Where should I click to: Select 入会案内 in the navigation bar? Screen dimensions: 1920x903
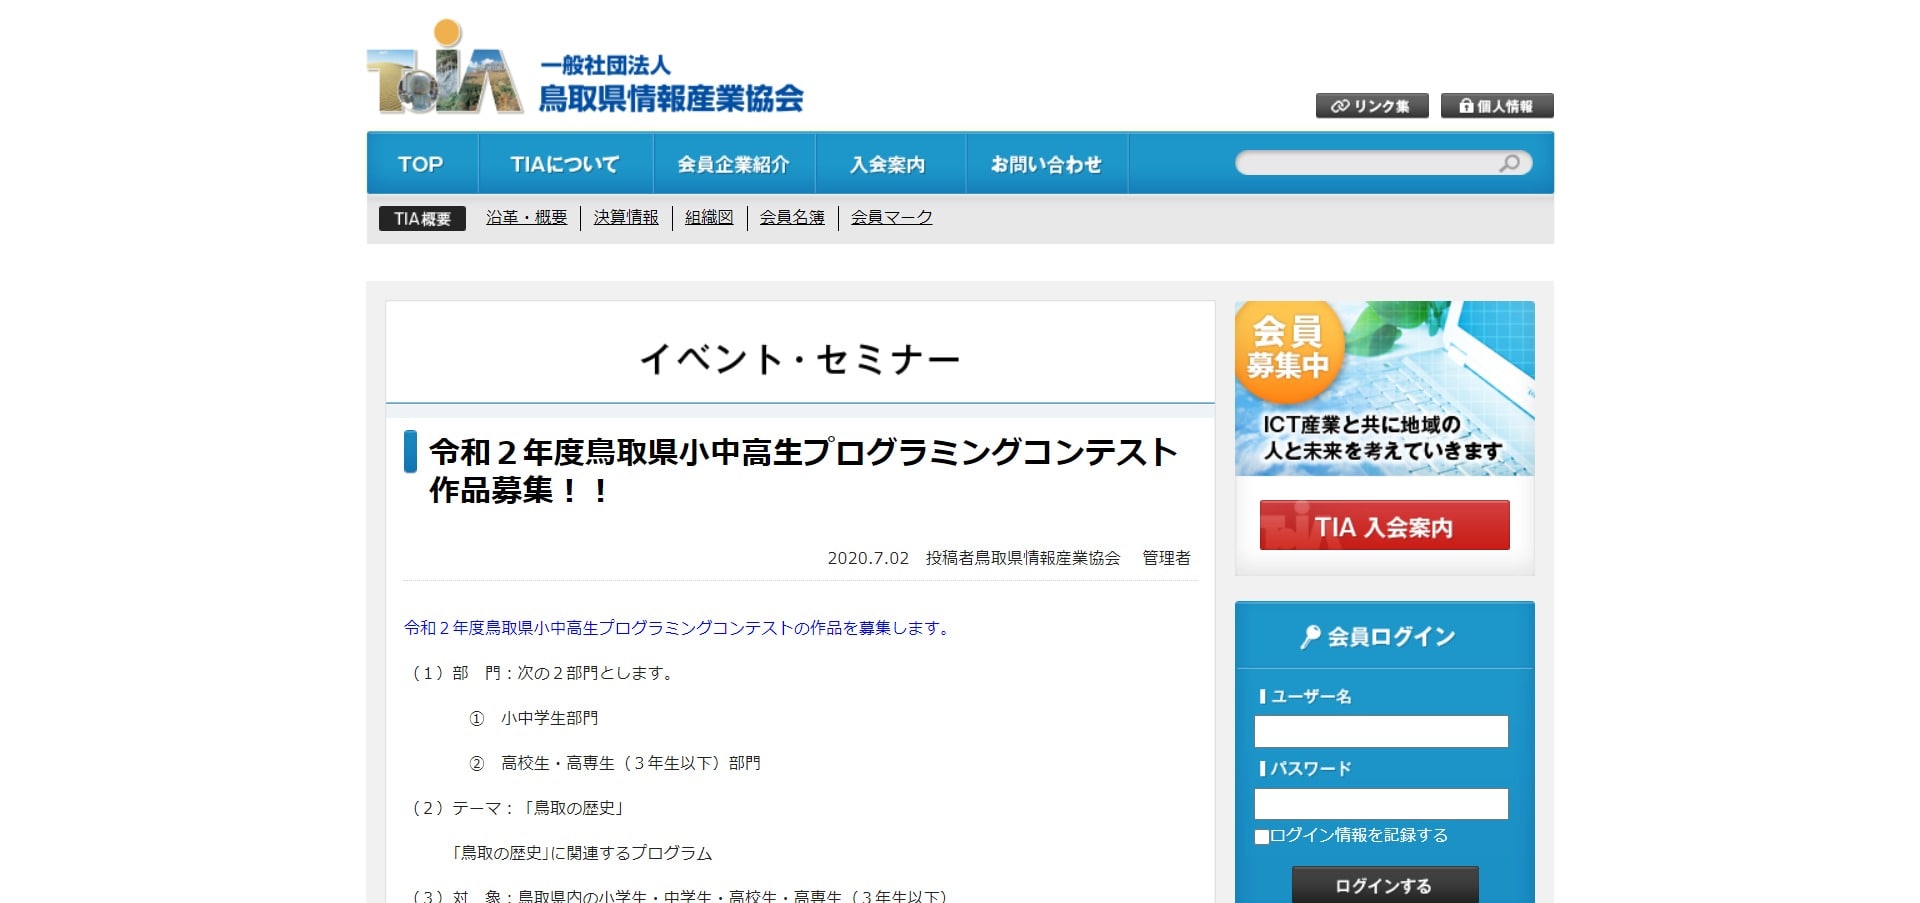[889, 164]
